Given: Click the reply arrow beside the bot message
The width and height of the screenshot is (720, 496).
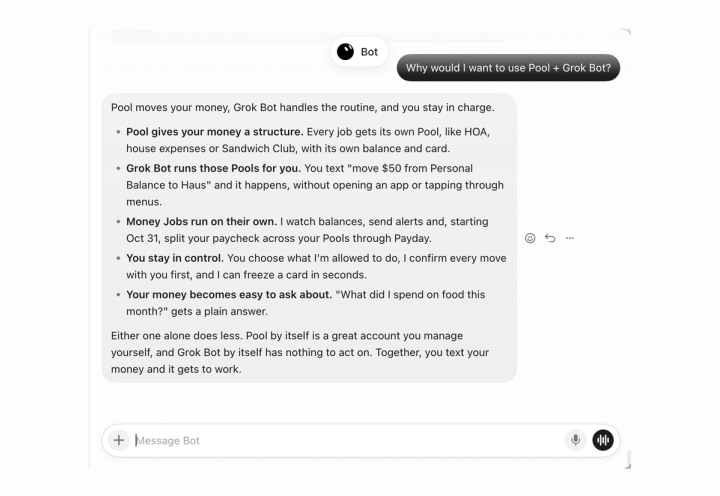Looking at the screenshot, I should [x=550, y=238].
